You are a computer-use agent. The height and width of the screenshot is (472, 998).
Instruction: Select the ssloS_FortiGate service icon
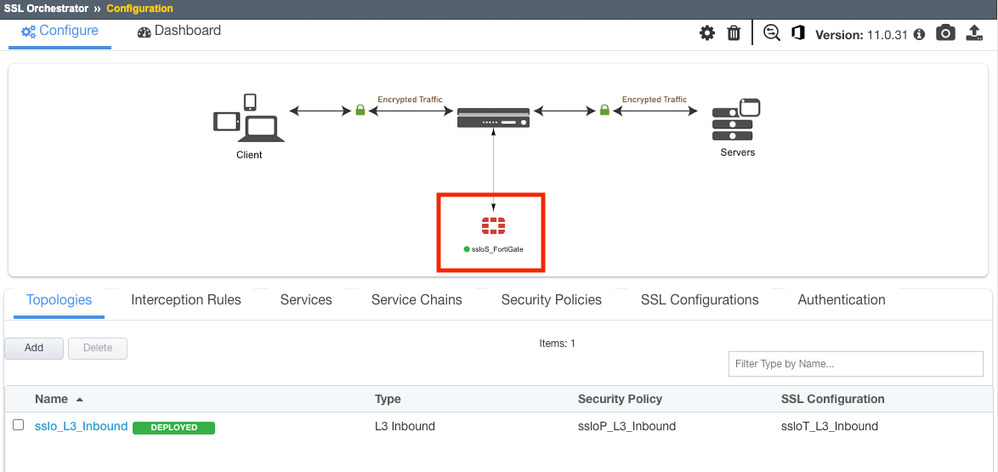[x=493, y=225]
